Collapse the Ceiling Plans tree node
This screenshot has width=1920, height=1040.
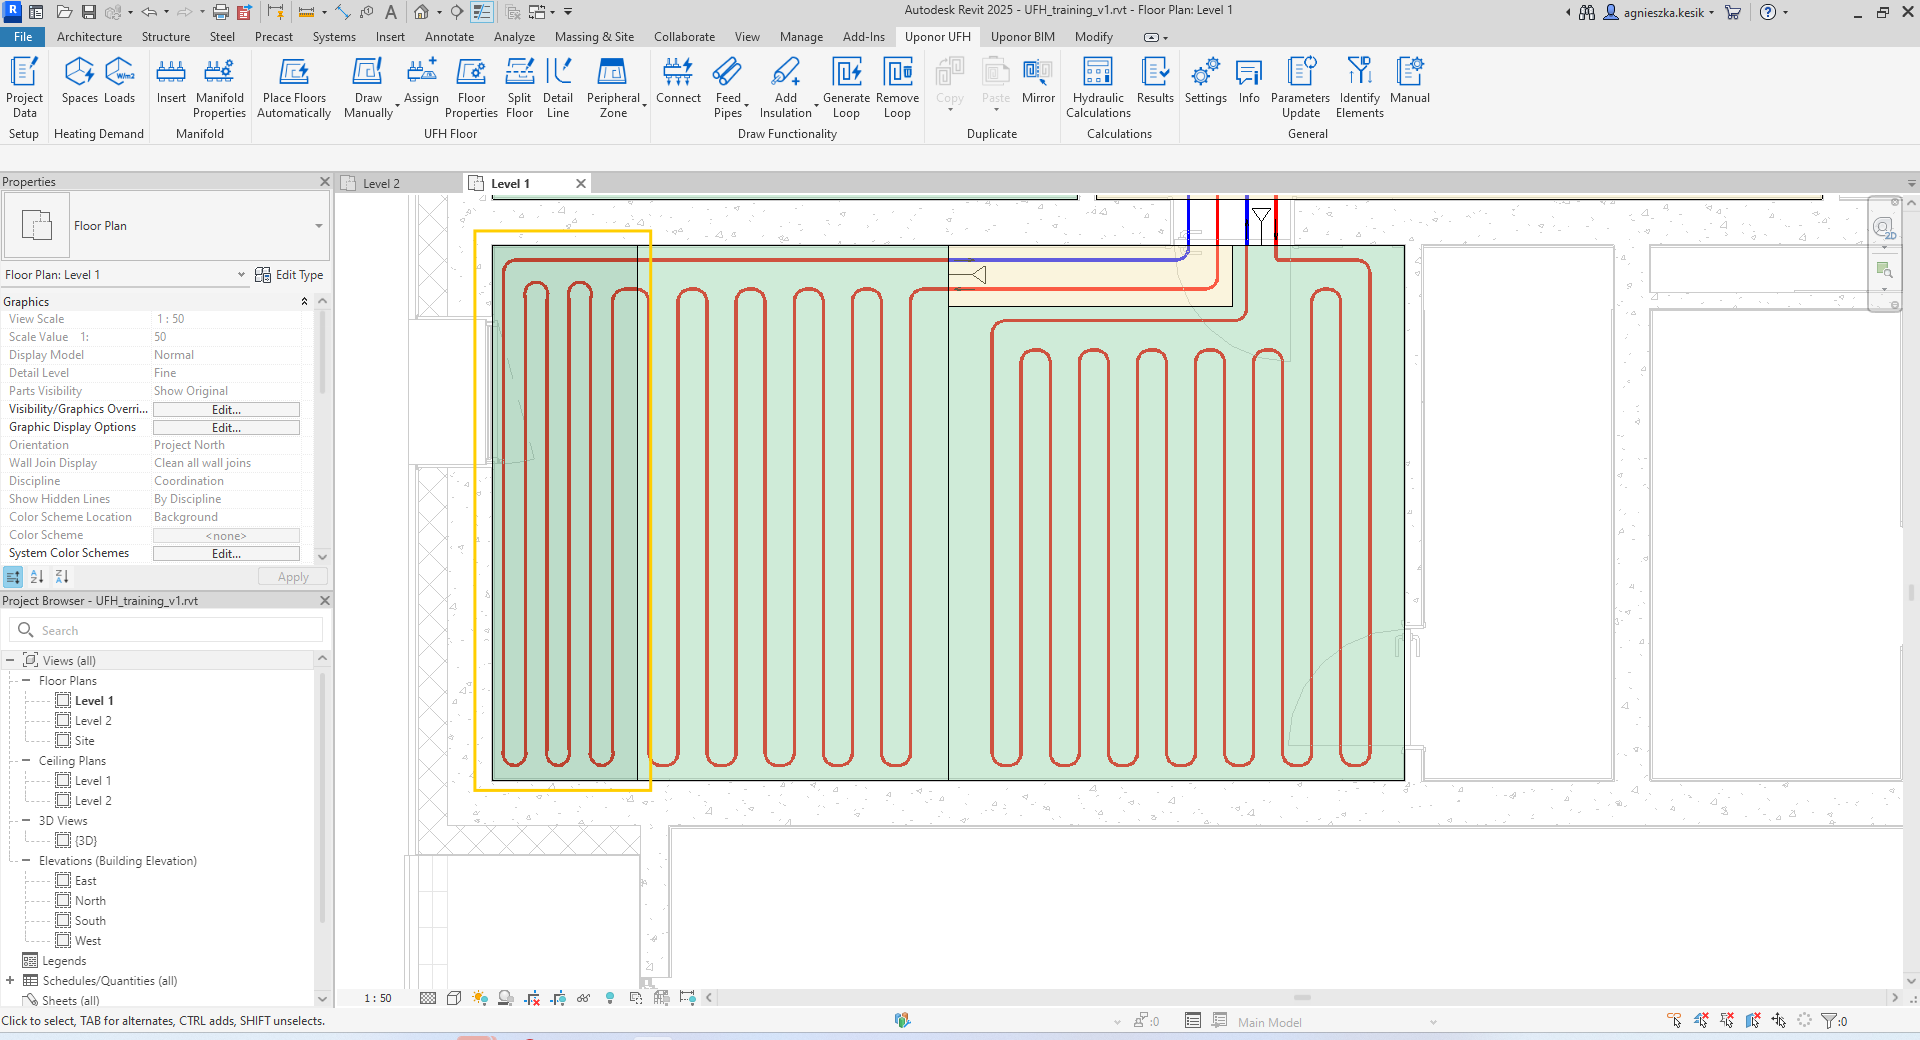point(26,760)
